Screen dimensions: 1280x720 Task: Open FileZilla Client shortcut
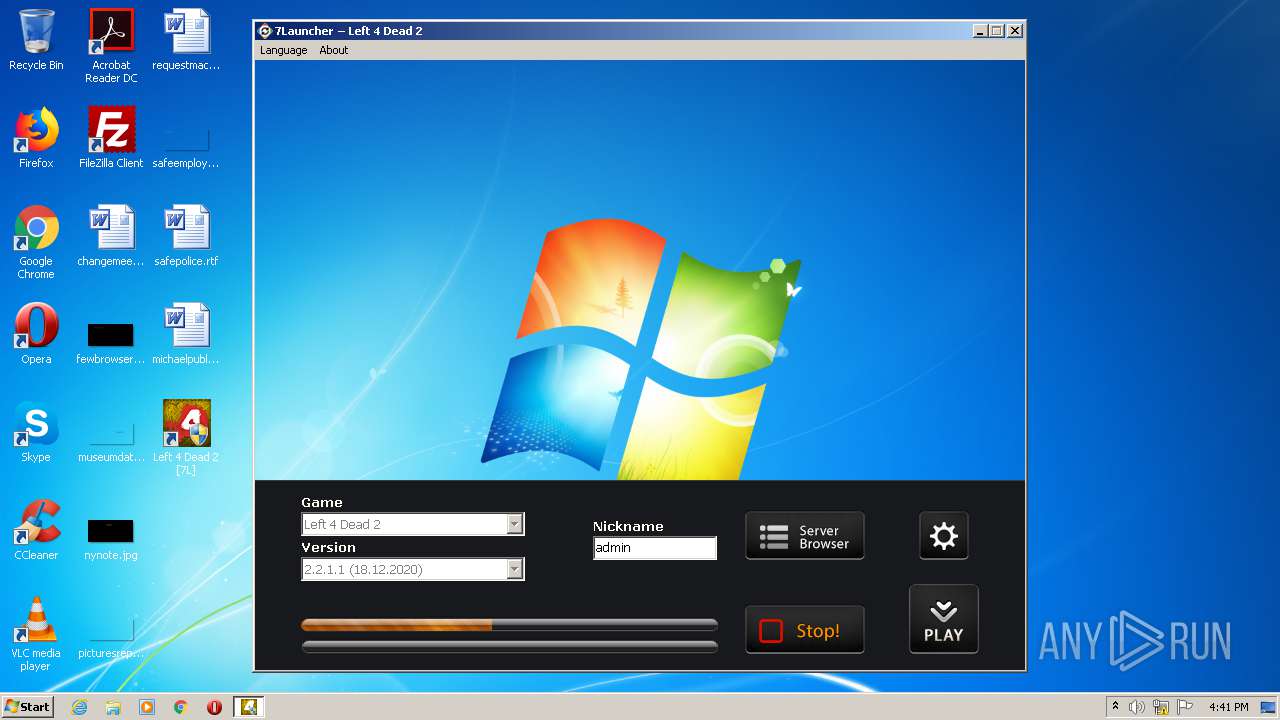pos(111,138)
